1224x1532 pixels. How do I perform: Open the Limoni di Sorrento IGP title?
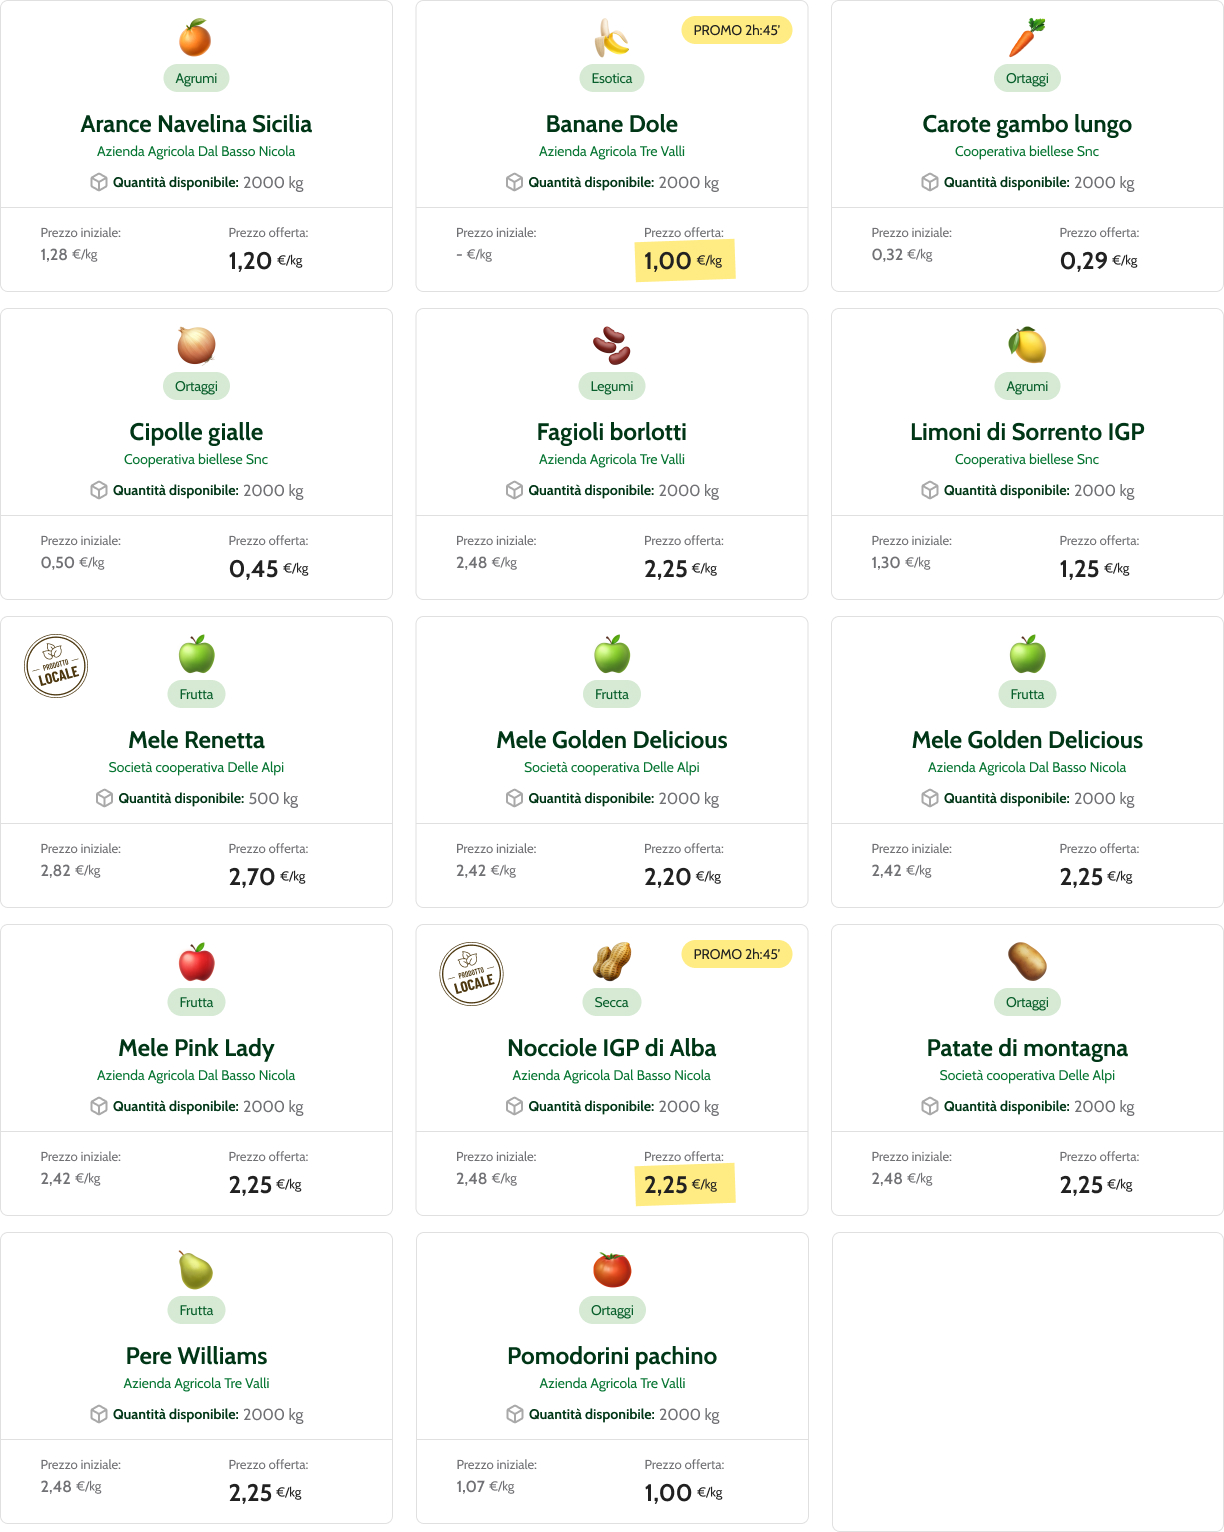pyautogui.click(x=1027, y=432)
